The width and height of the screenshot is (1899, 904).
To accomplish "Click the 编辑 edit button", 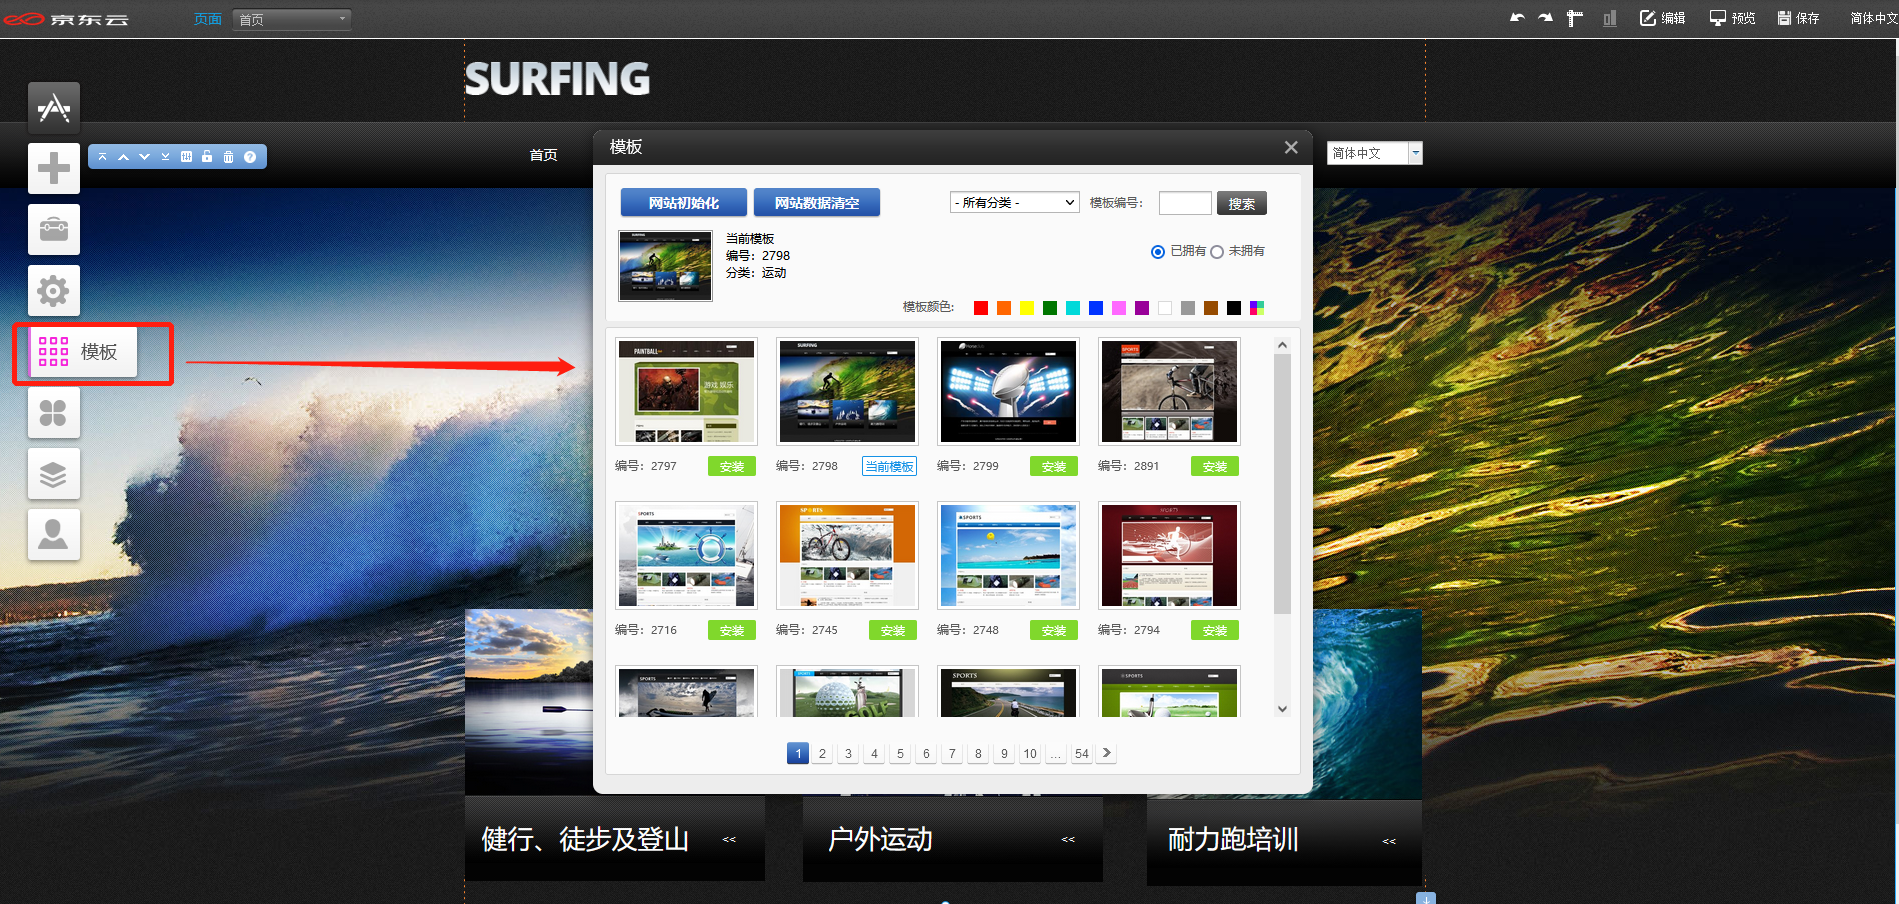I will [x=1662, y=18].
